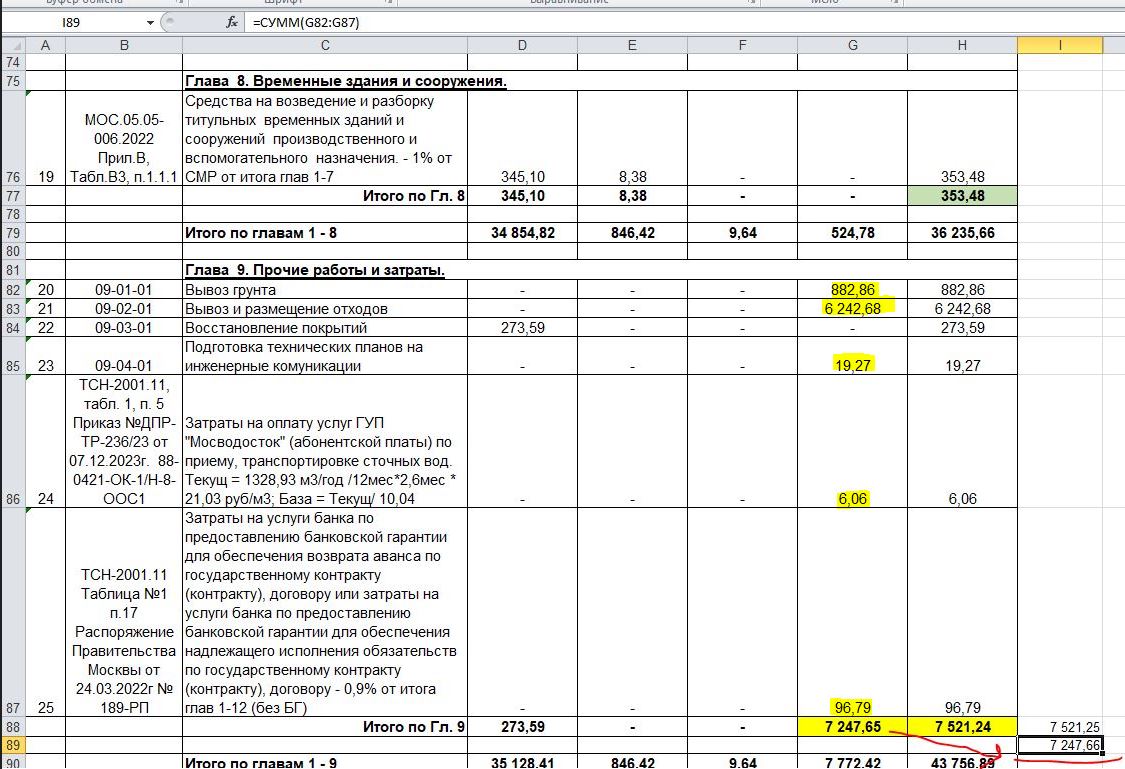Select the yellow total cell 7 247,65

coord(852,727)
